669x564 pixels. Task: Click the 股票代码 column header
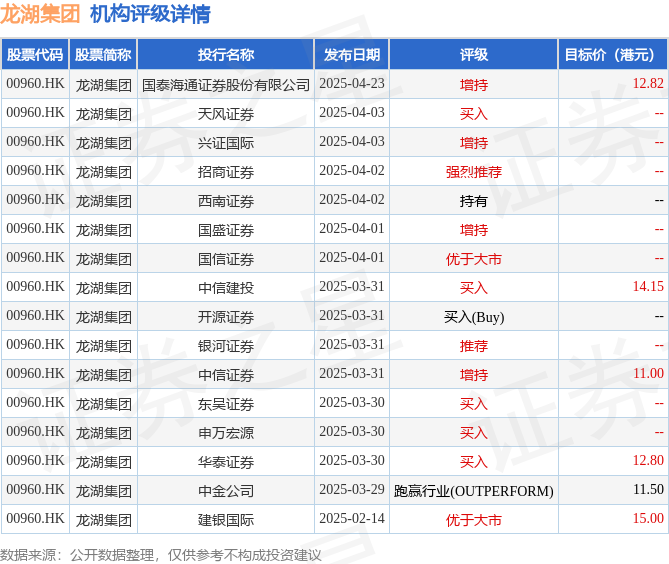click(35, 55)
